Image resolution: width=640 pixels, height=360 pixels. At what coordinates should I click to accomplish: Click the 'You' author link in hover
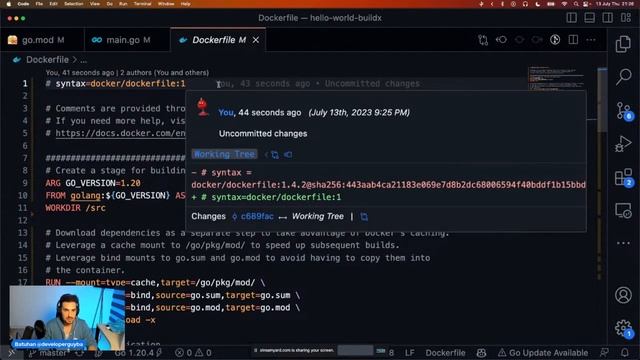tap(226, 113)
